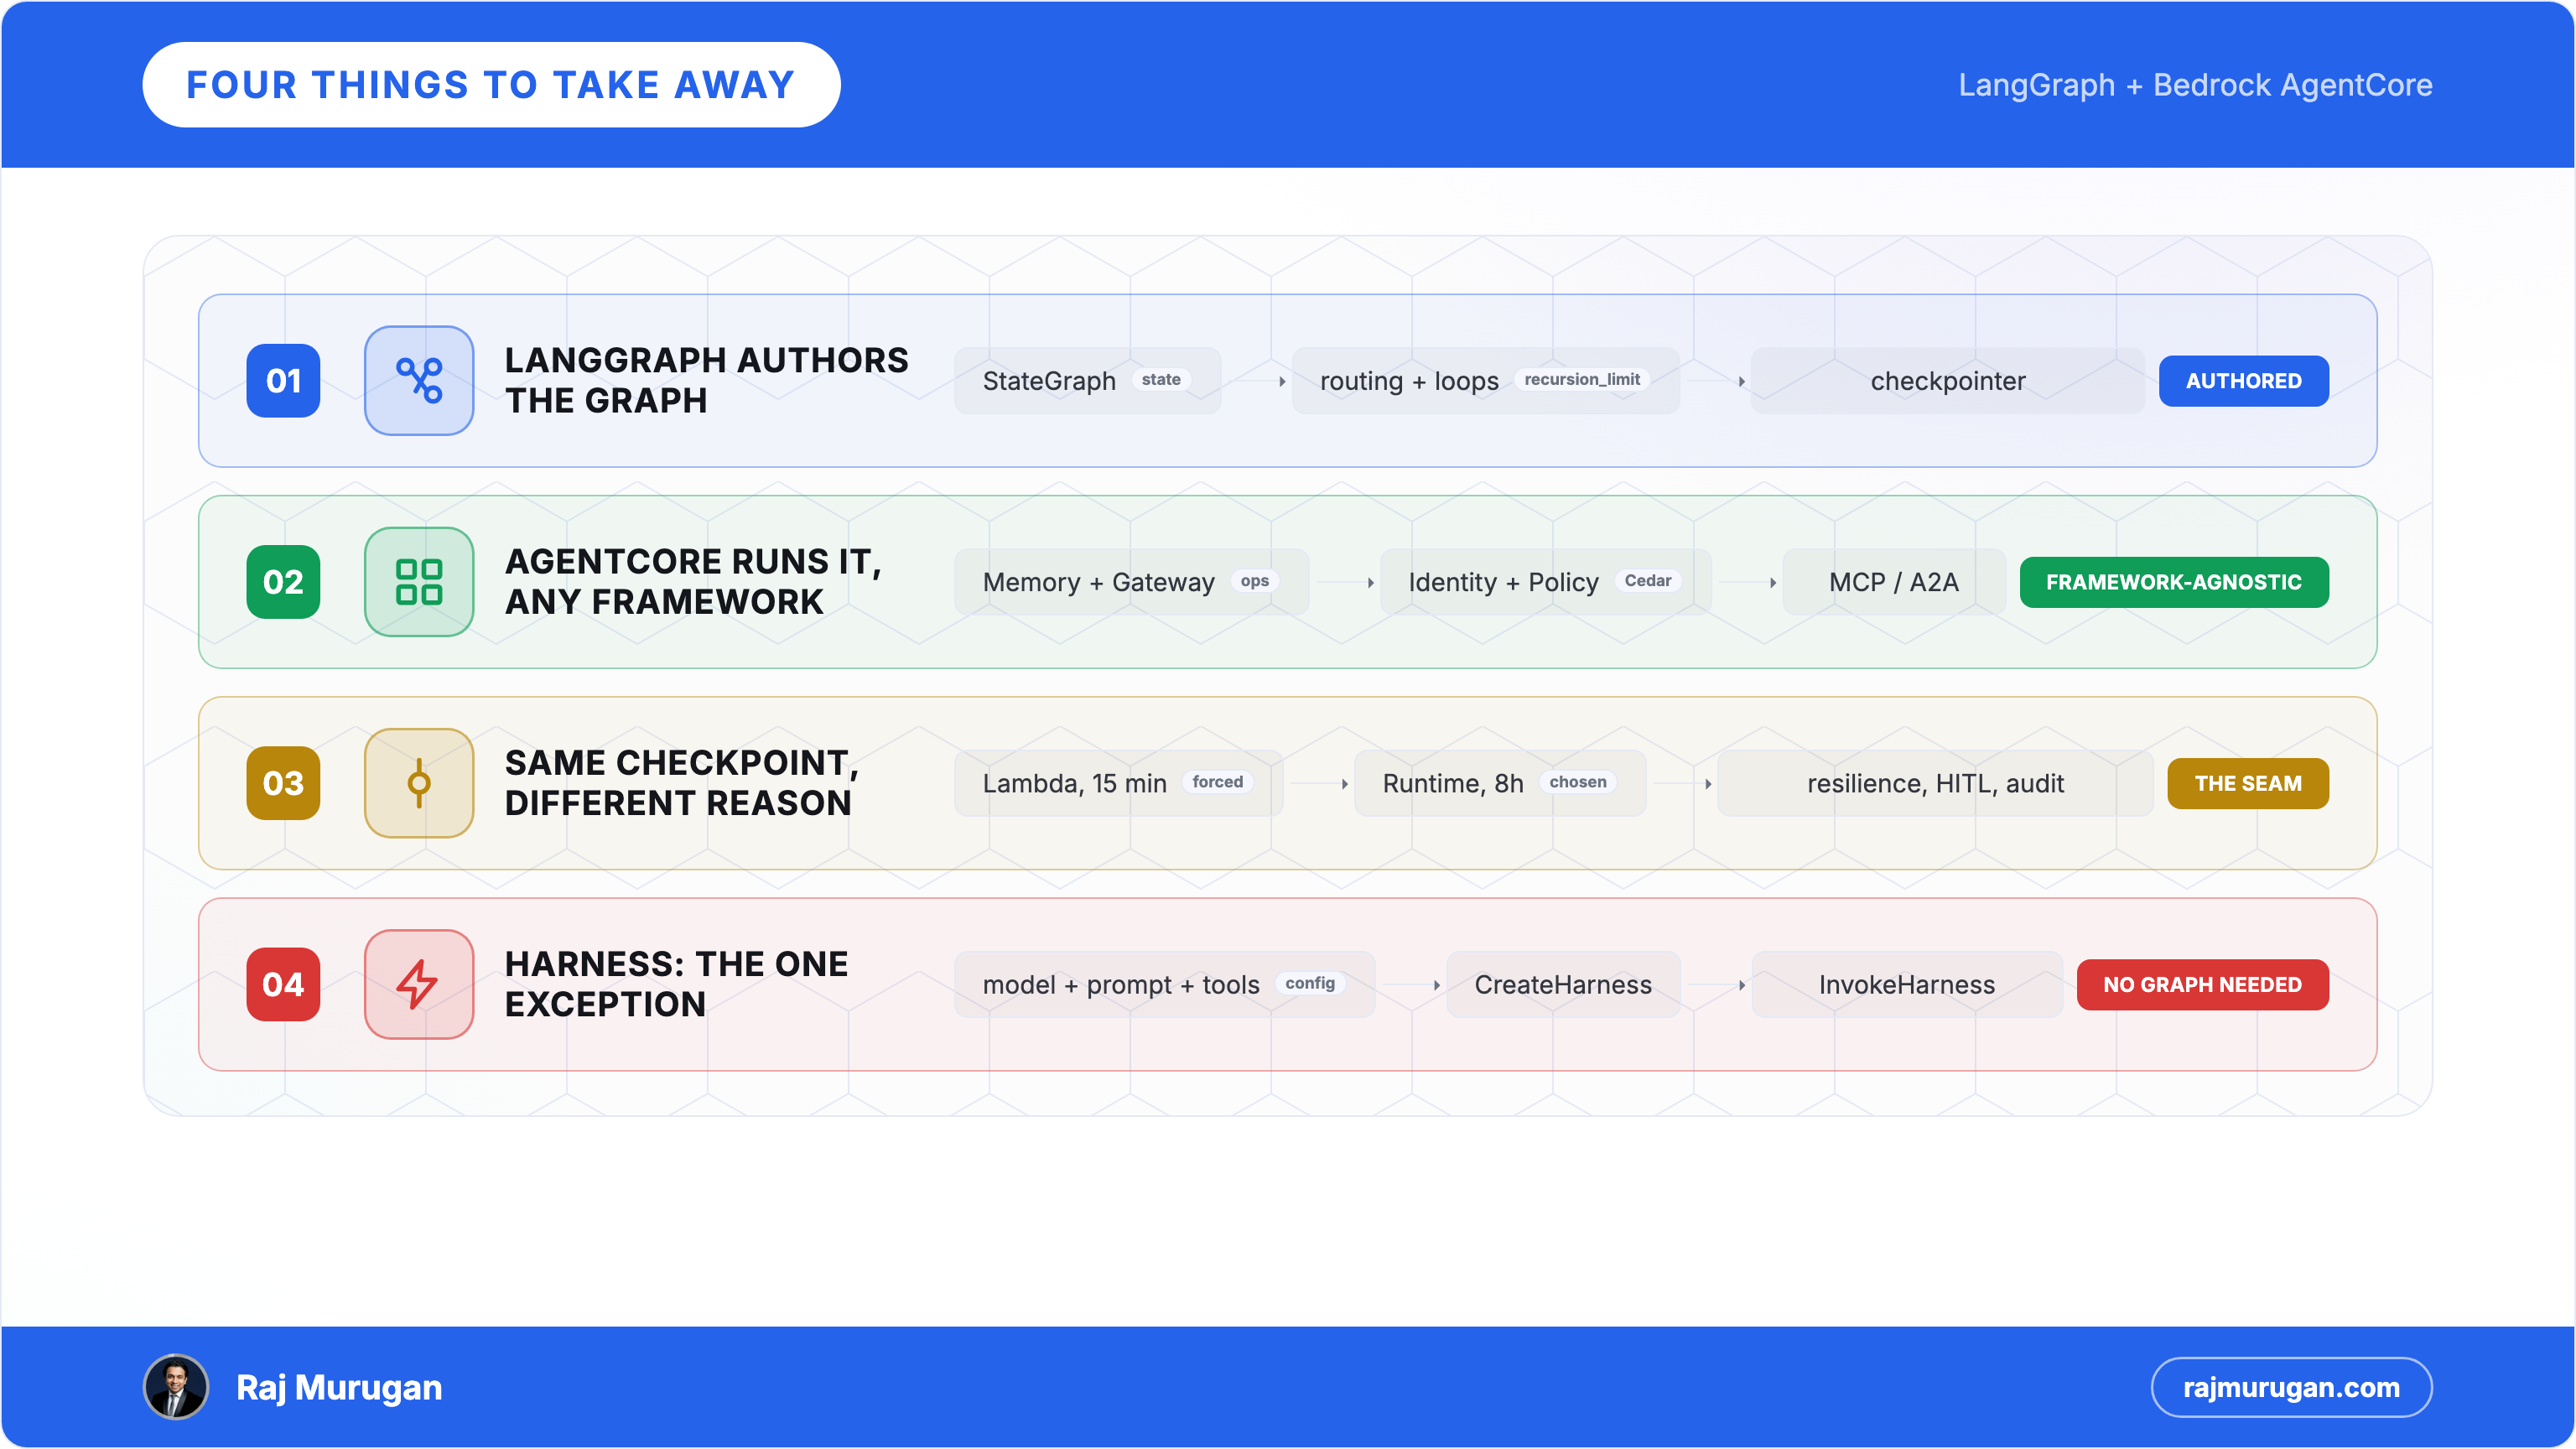Click the CreateHarness chip
Screen dimensions: 2576x1449
pyautogui.click(x=1563, y=984)
